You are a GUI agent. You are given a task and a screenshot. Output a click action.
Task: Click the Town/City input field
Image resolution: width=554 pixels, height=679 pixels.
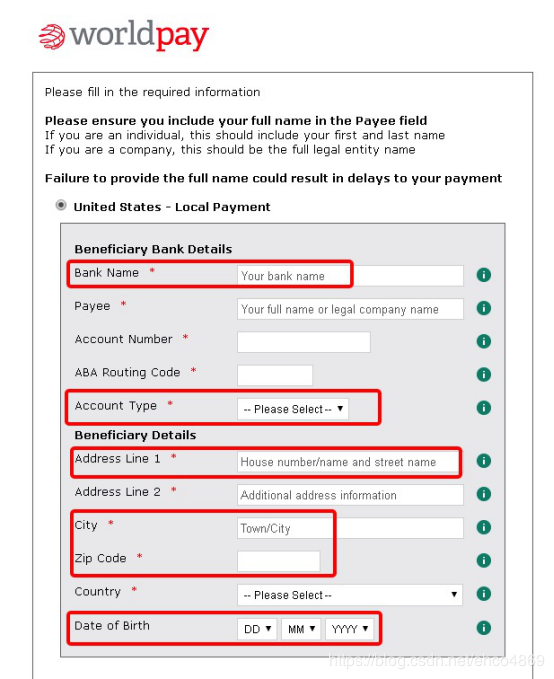tap(350, 528)
